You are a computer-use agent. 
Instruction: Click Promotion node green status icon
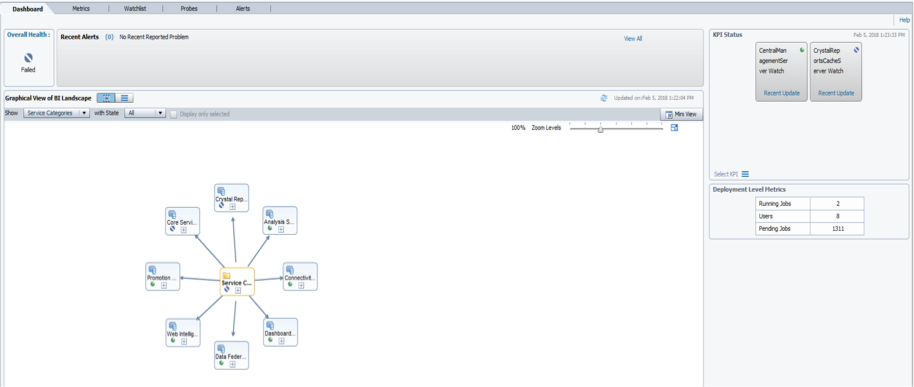tap(152, 284)
